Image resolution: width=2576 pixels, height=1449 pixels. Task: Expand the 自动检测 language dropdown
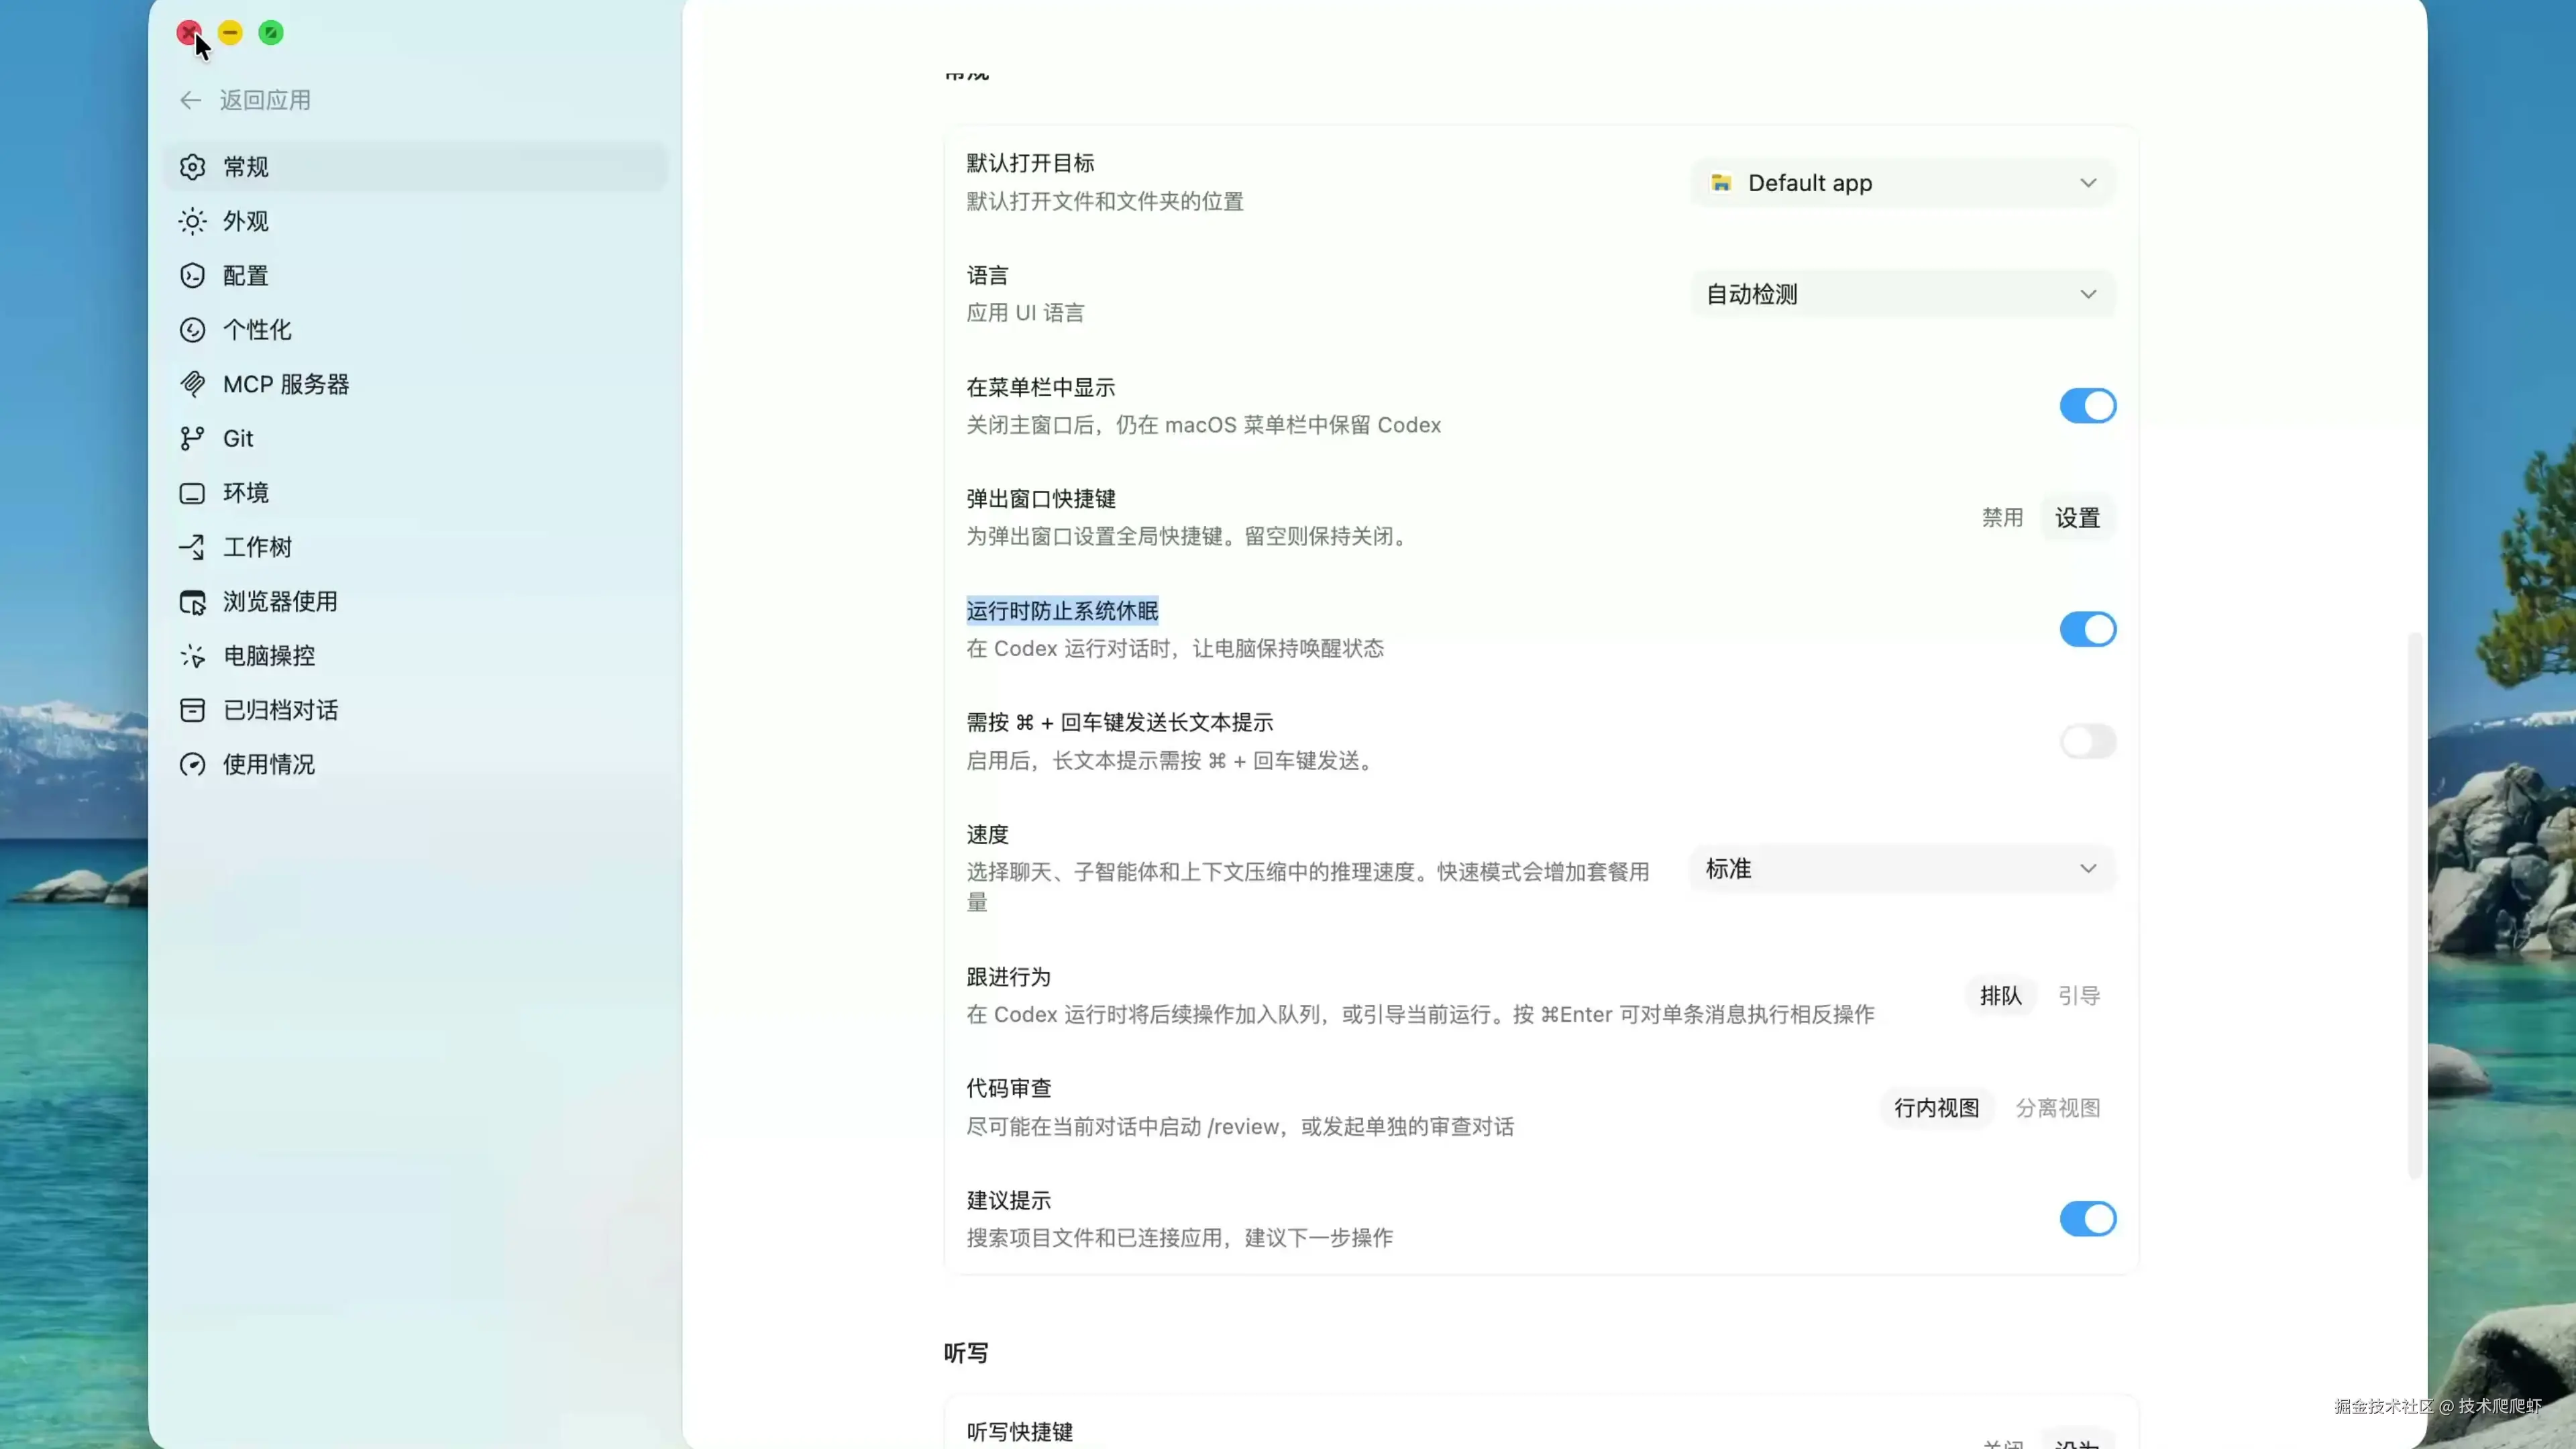1902,294
